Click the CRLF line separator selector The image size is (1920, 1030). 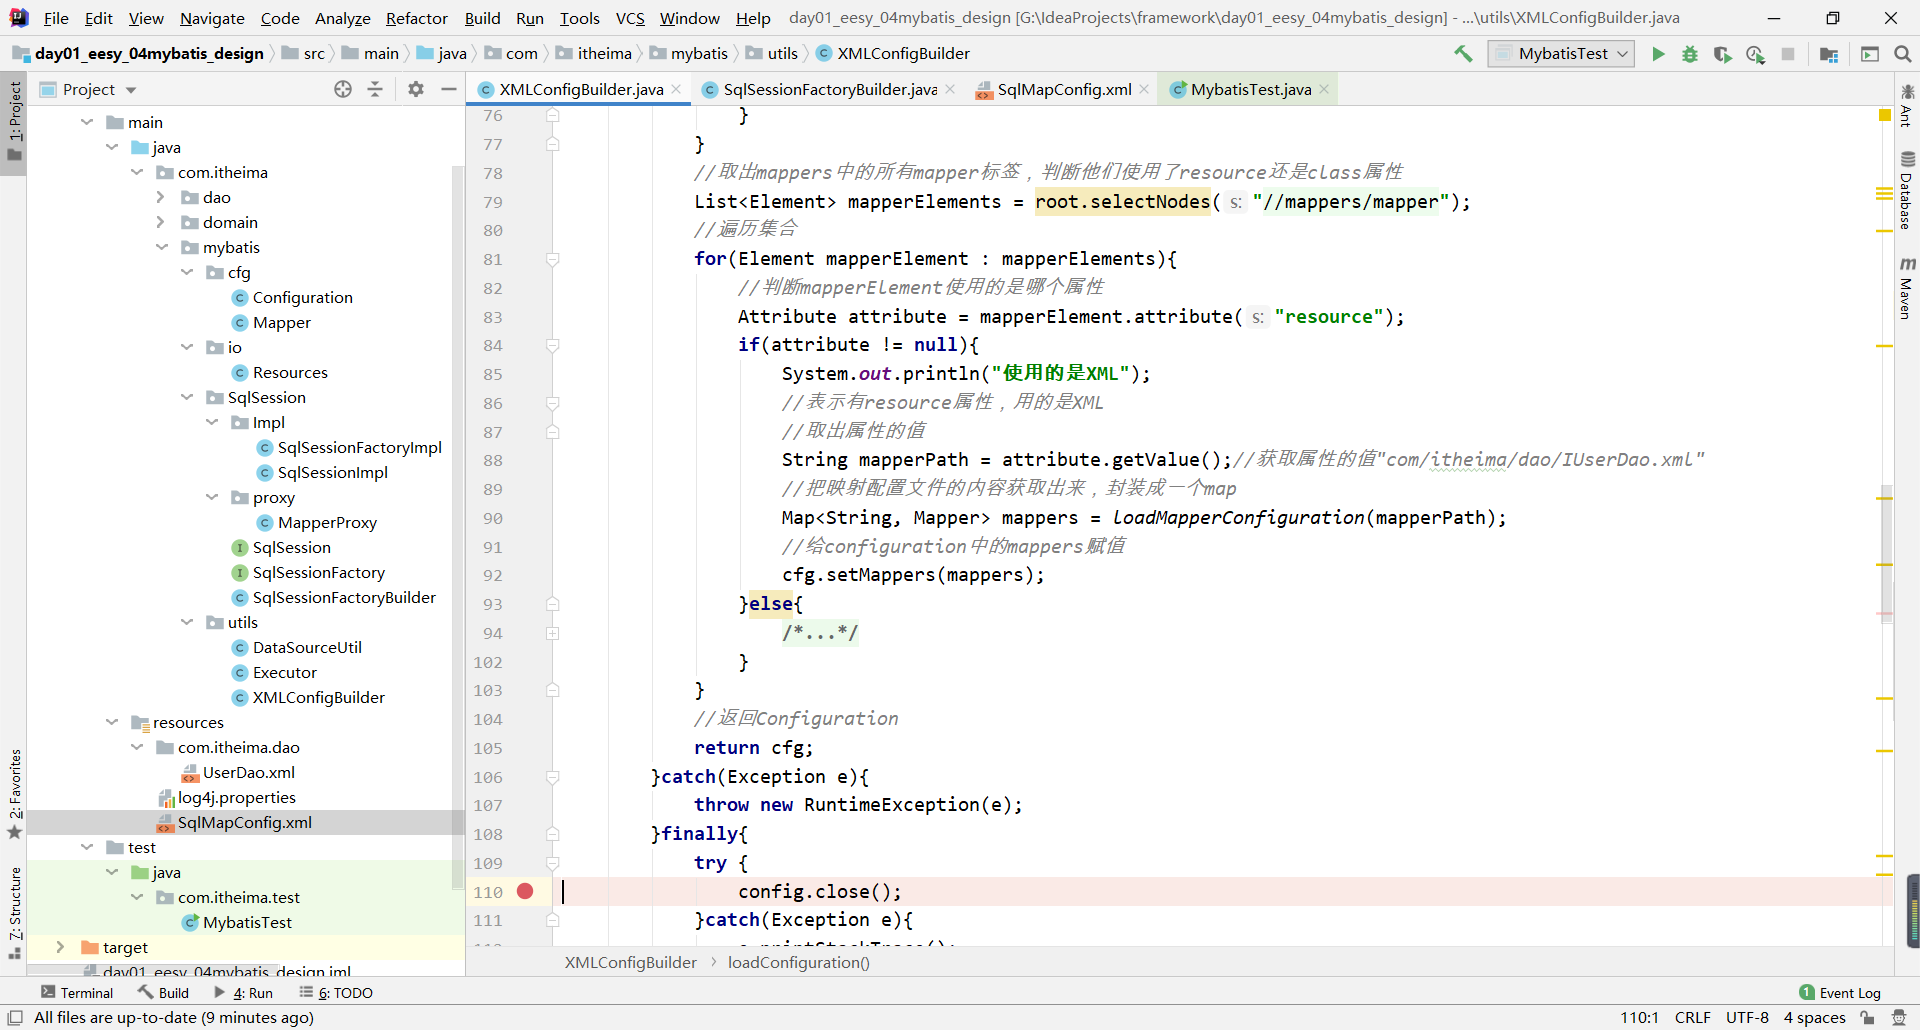point(1693,1018)
